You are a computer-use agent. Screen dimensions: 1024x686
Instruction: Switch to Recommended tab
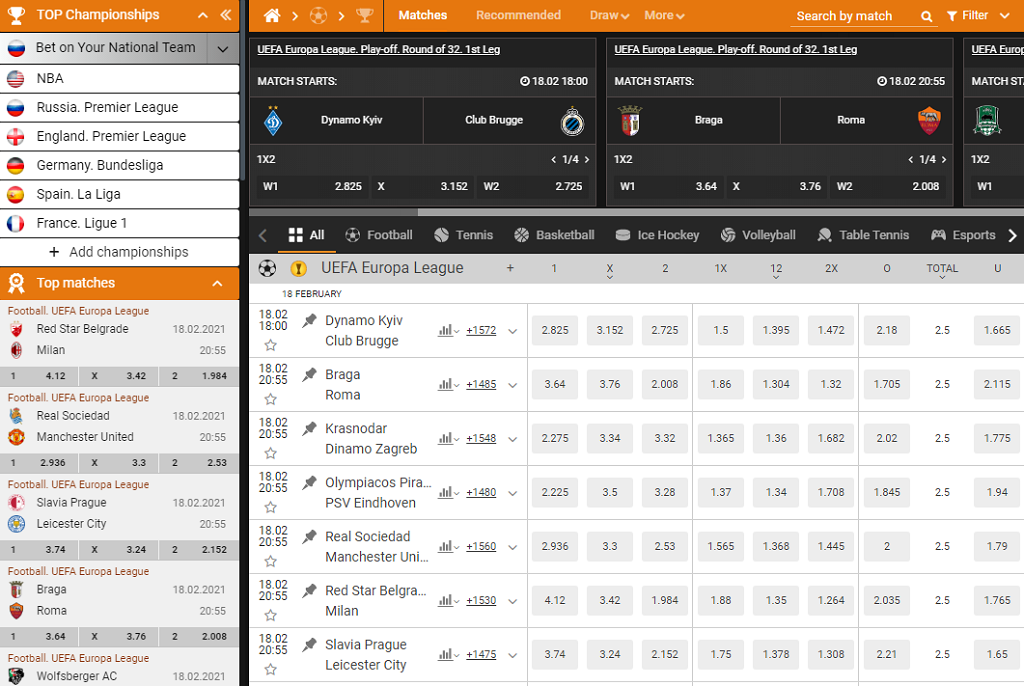[x=518, y=15]
